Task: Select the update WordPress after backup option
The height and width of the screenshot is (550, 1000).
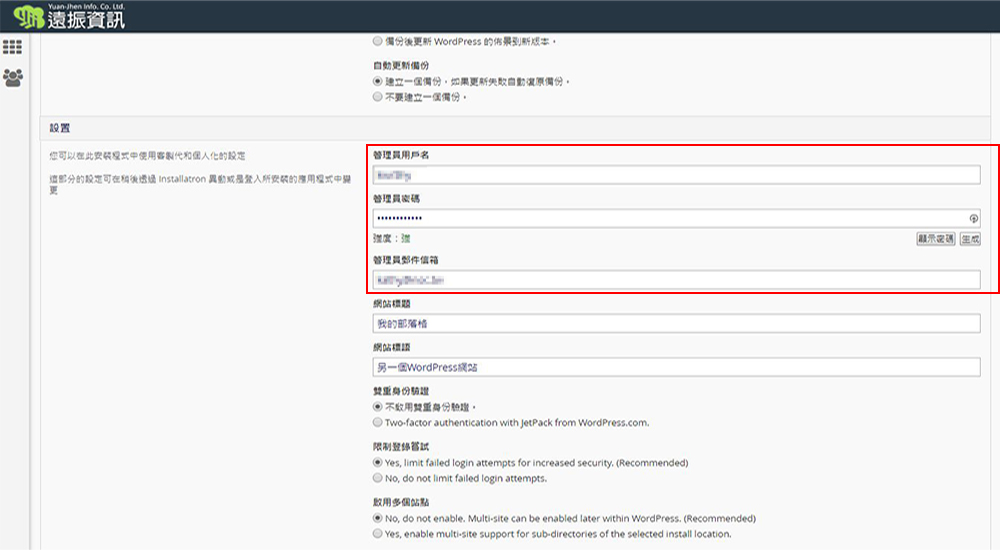Action: [x=377, y=42]
